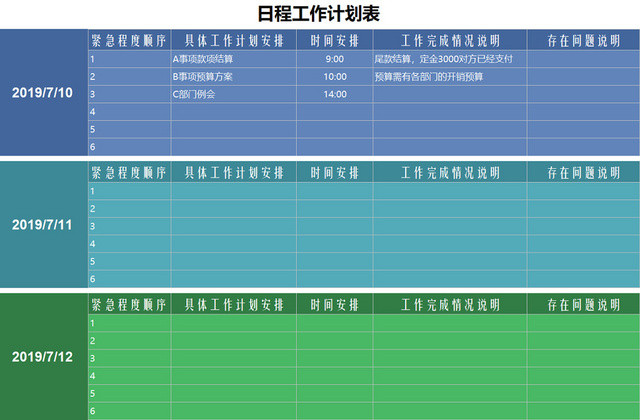Viewport: 640px width, 420px height.
Task: Click 具体工作计划安排 header in 2019/7/10 block
Action: (x=233, y=40)
